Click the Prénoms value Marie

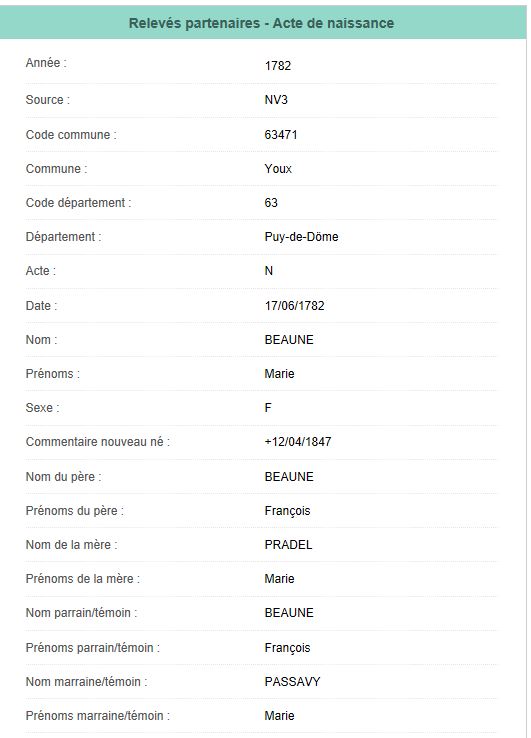tap(279, 374)
